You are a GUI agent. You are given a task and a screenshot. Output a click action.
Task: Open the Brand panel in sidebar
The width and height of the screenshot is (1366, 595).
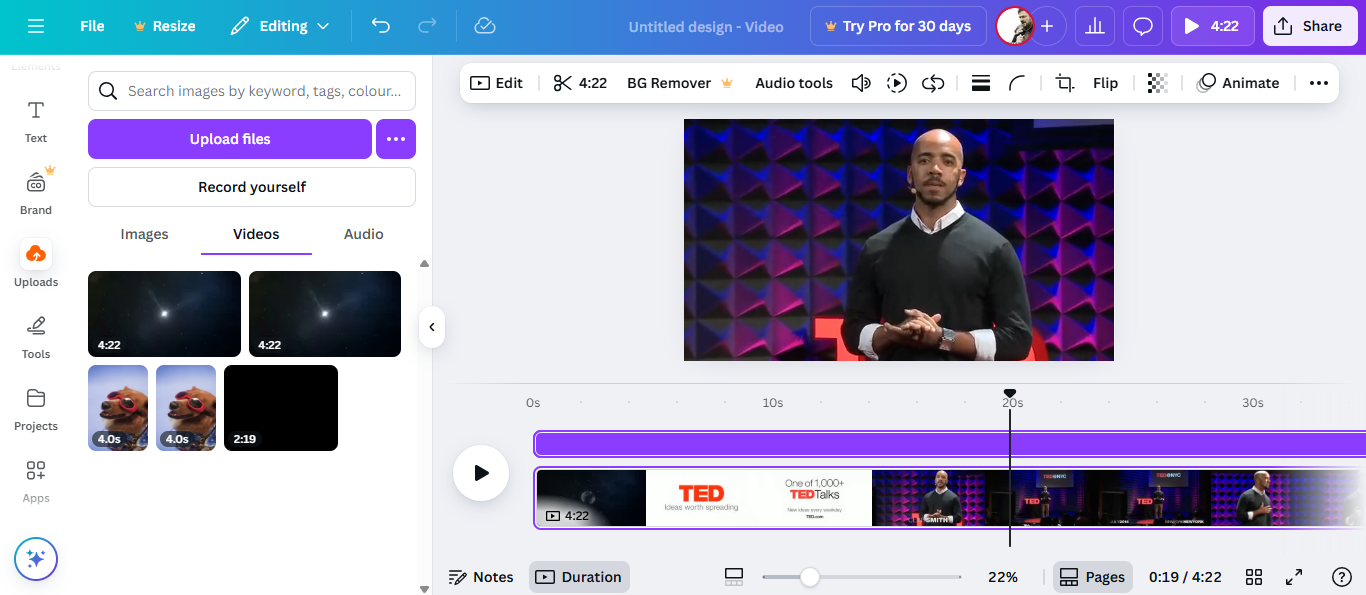tap(36, 193)
